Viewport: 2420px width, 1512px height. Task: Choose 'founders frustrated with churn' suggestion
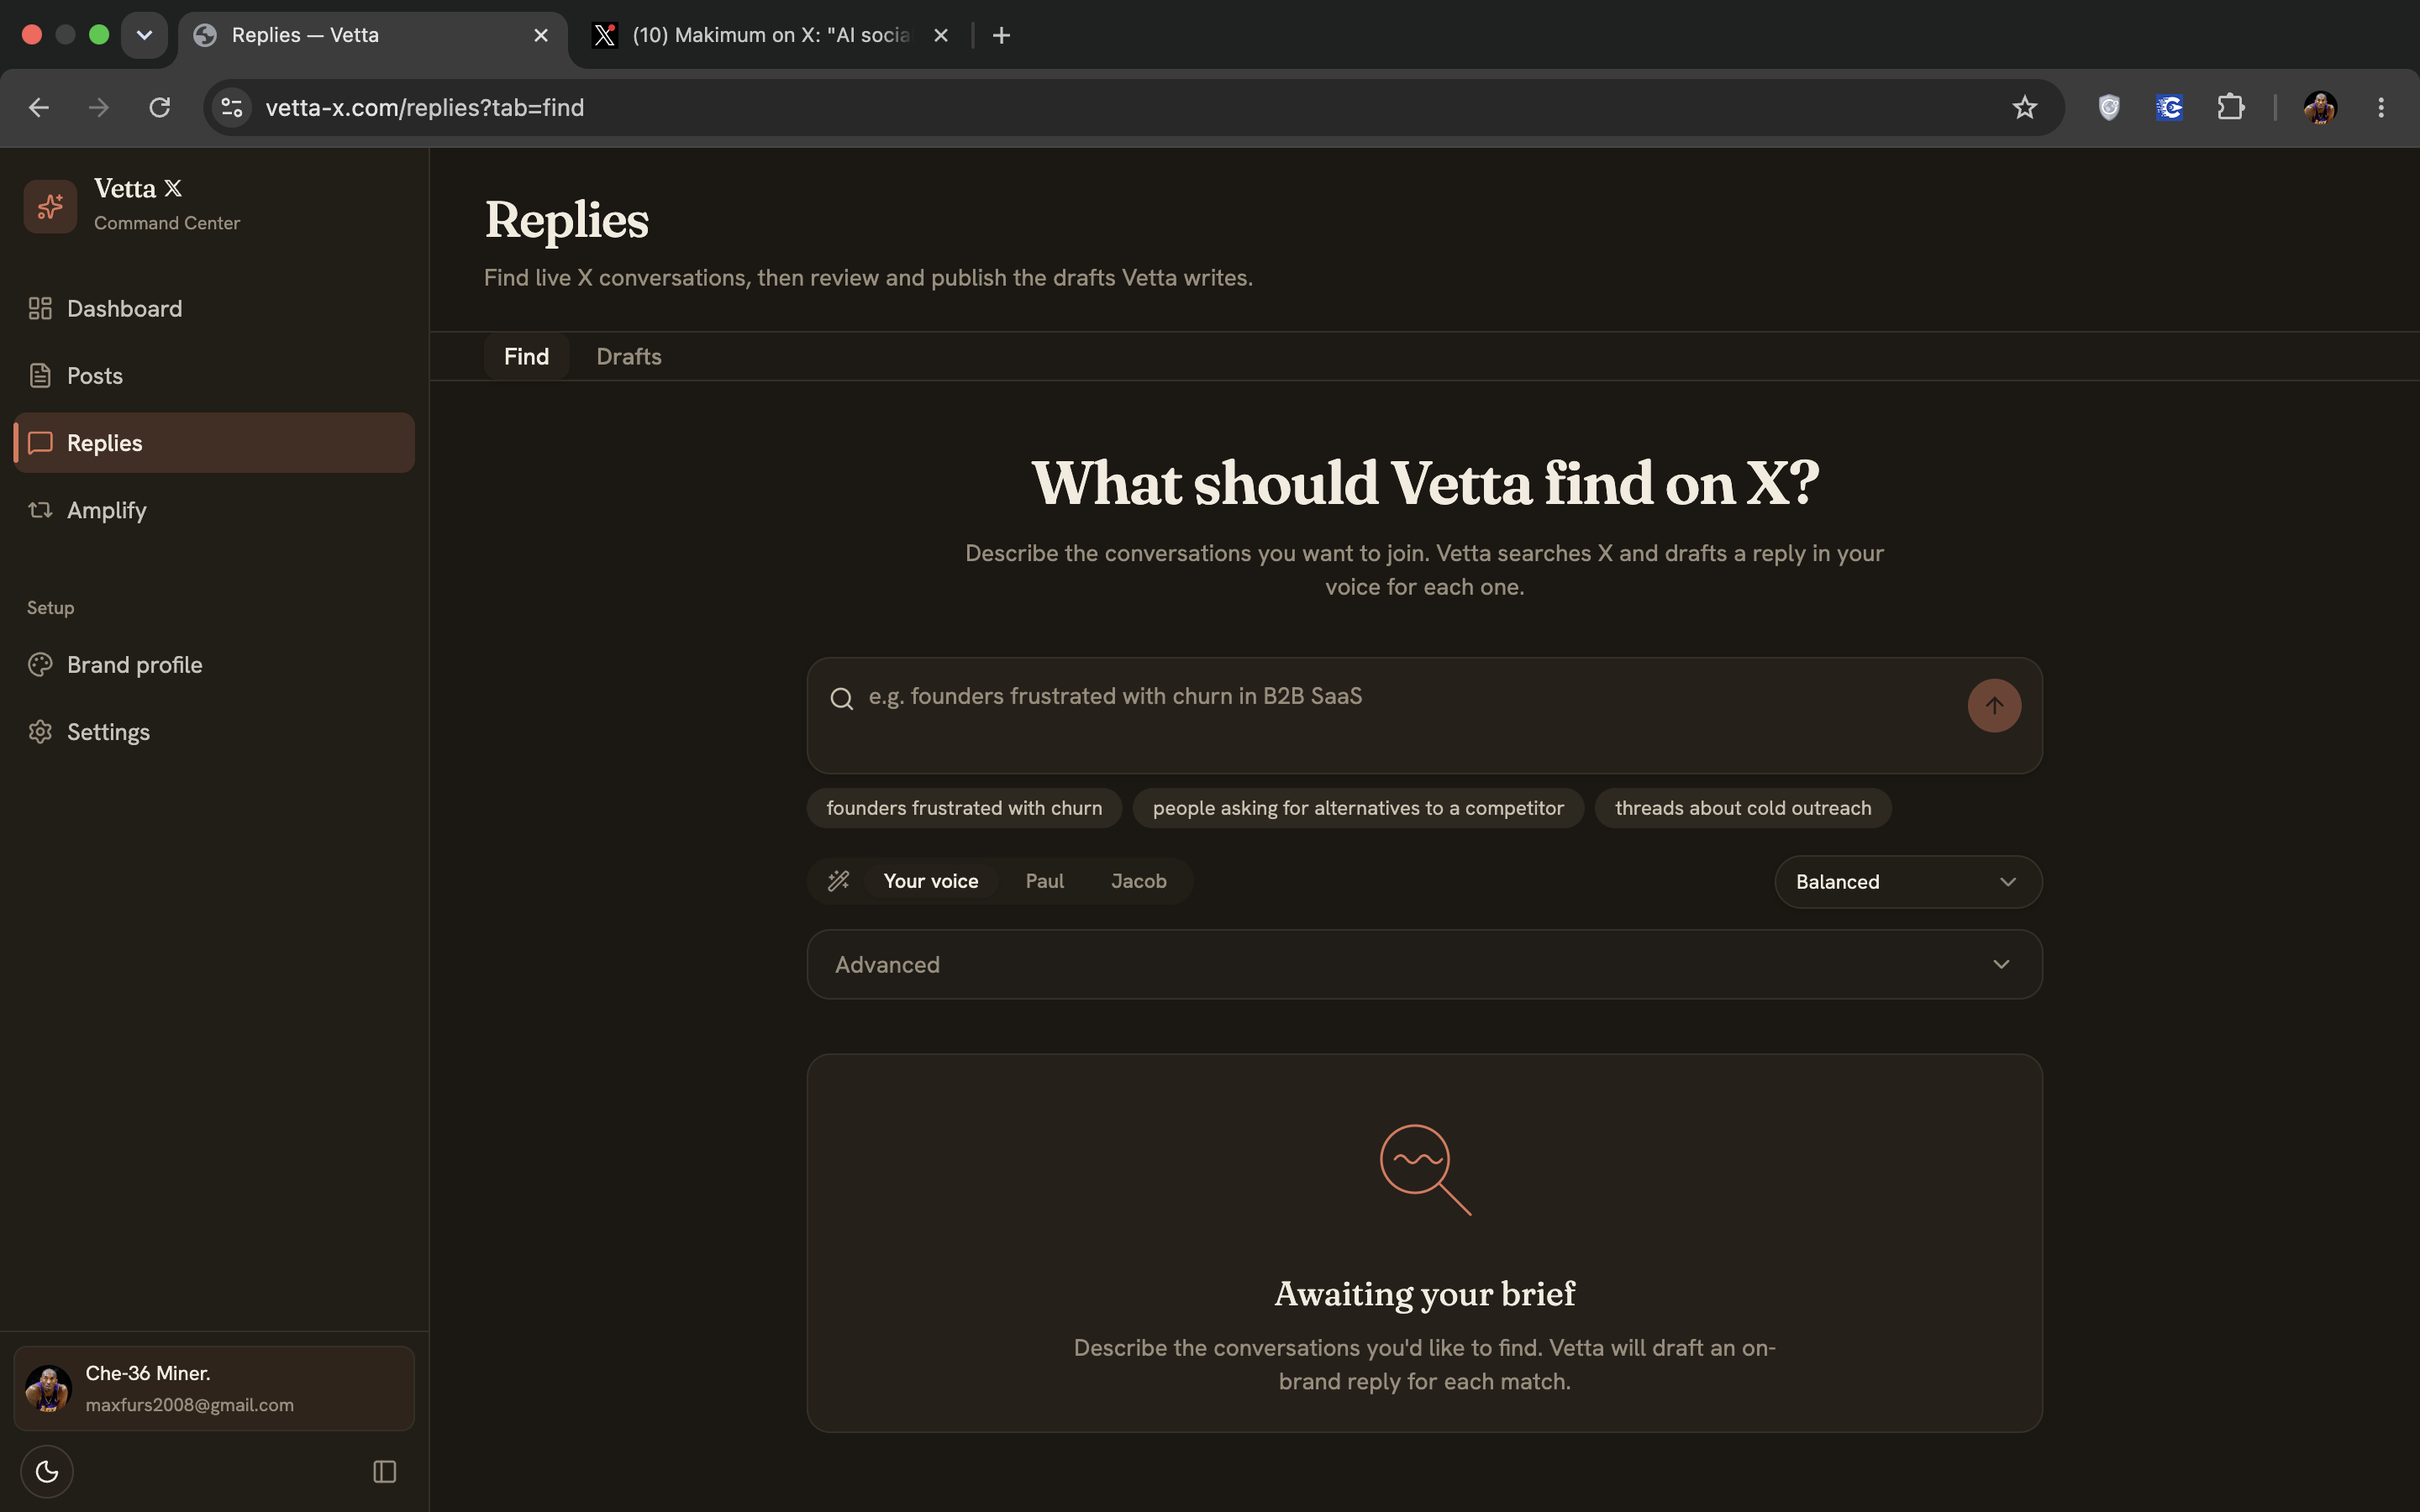[964, 808]
